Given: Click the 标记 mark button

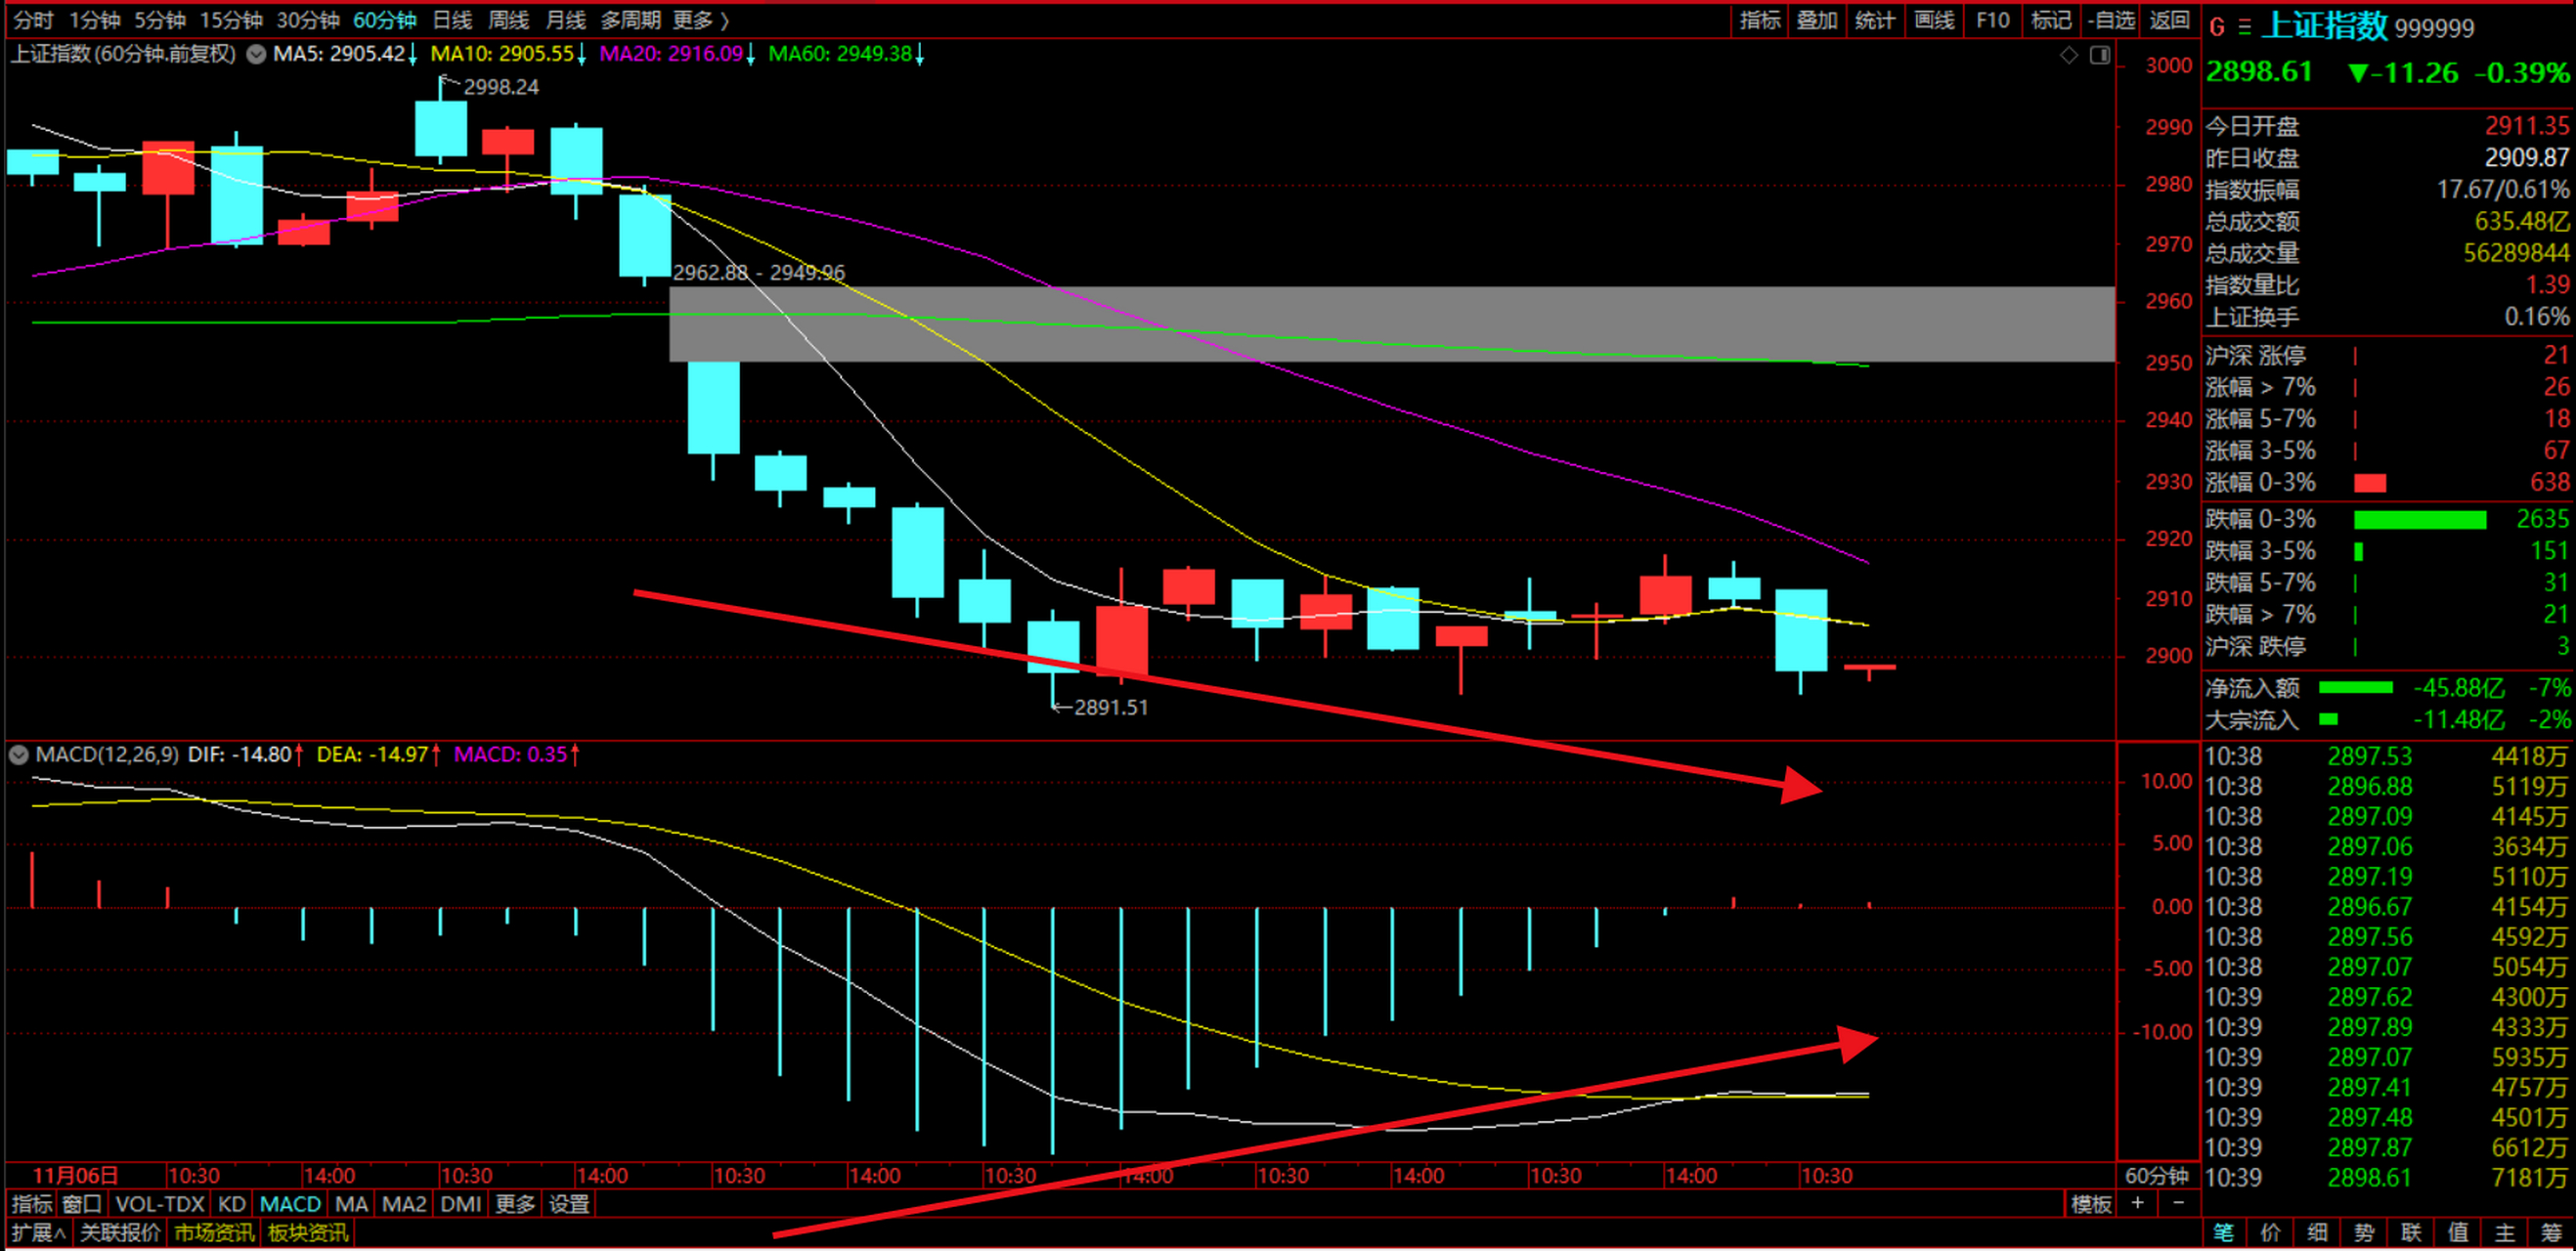Looking at the screenshot, I should (x=2051, y=20).
